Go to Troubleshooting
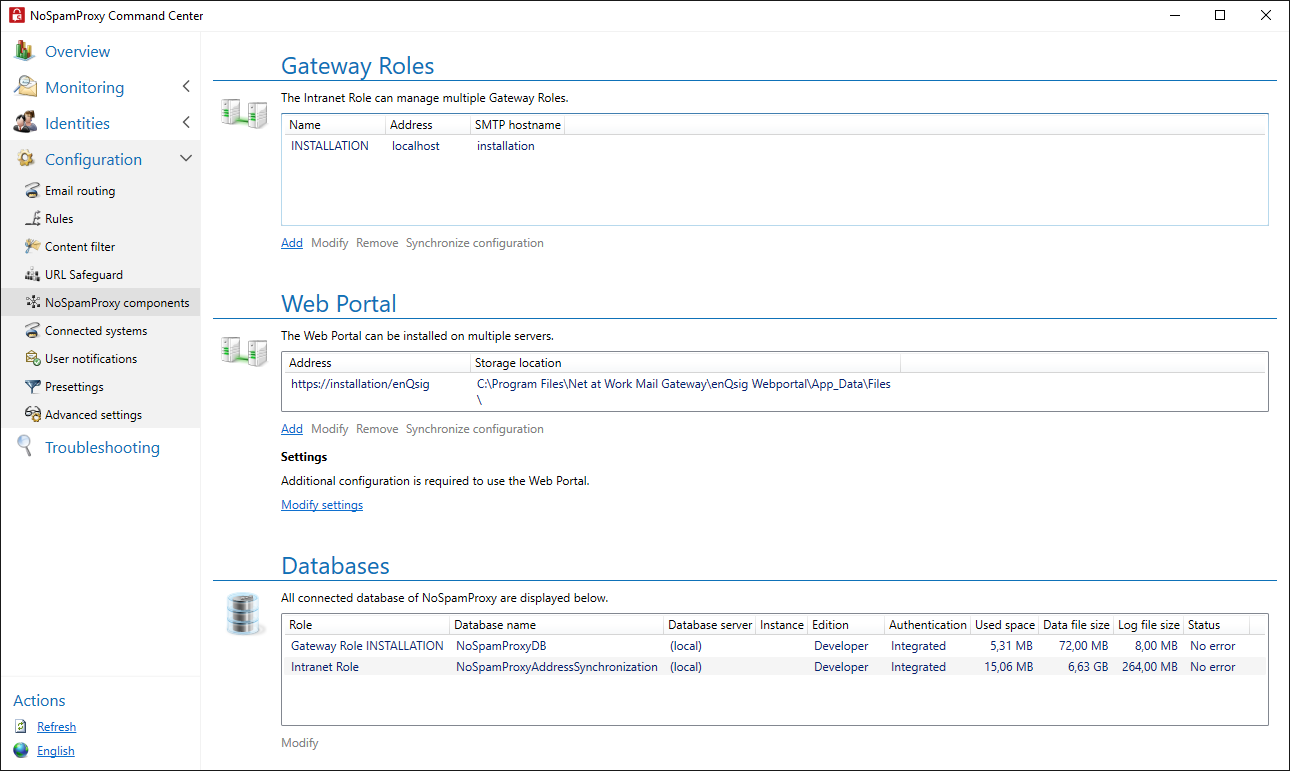This screenshot has width=1290, height=771. [x=102, y=447]
